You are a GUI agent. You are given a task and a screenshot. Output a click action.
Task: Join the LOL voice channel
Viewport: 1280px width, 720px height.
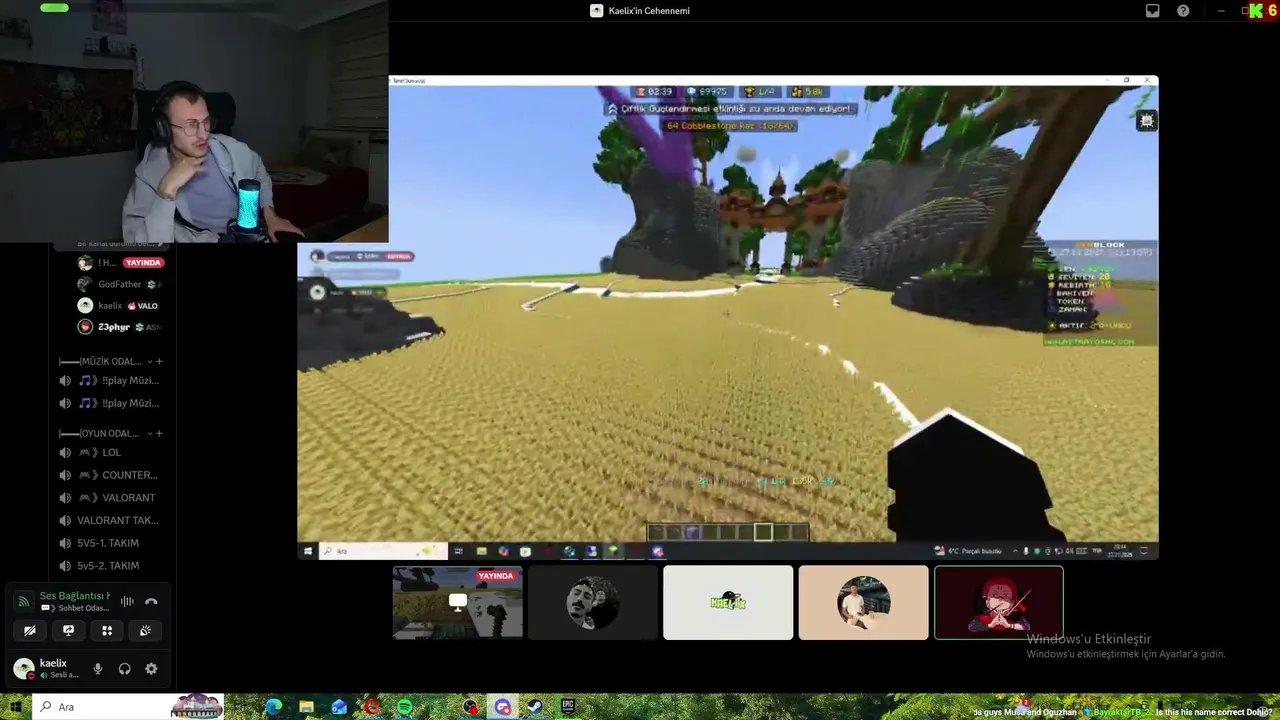110,452
